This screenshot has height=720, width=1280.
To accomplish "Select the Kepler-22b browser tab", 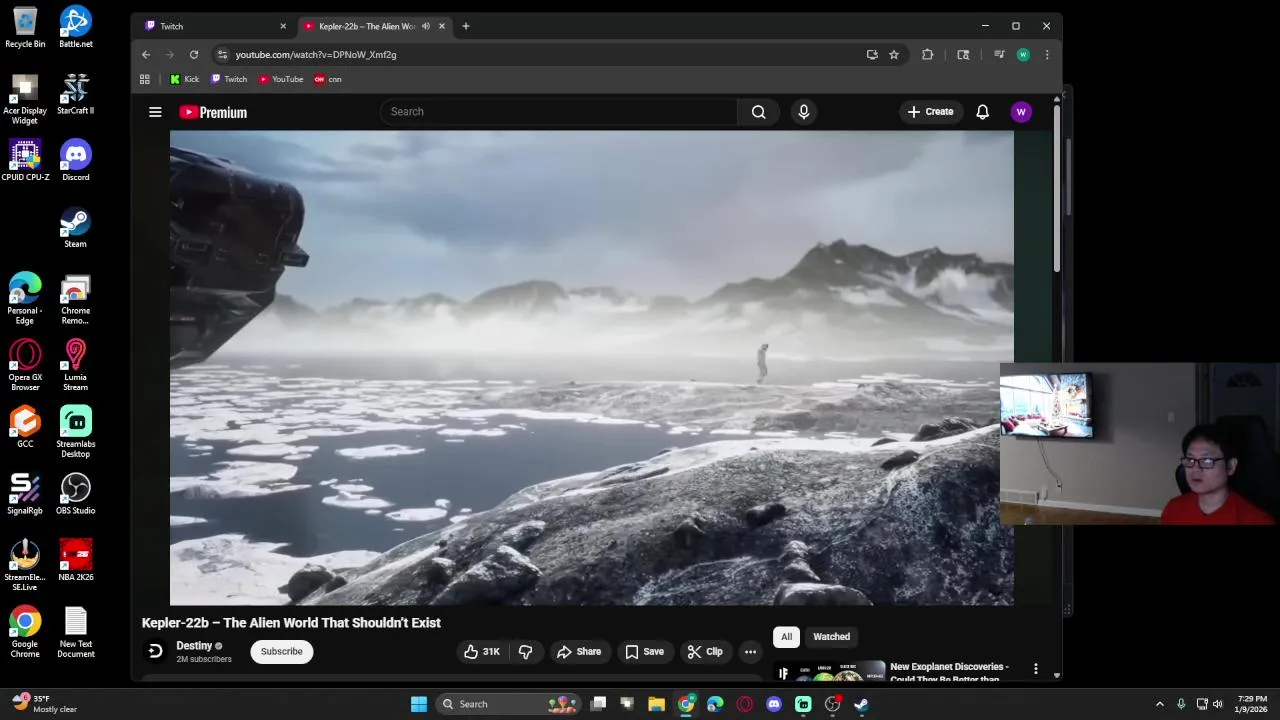I will [365, 26].
